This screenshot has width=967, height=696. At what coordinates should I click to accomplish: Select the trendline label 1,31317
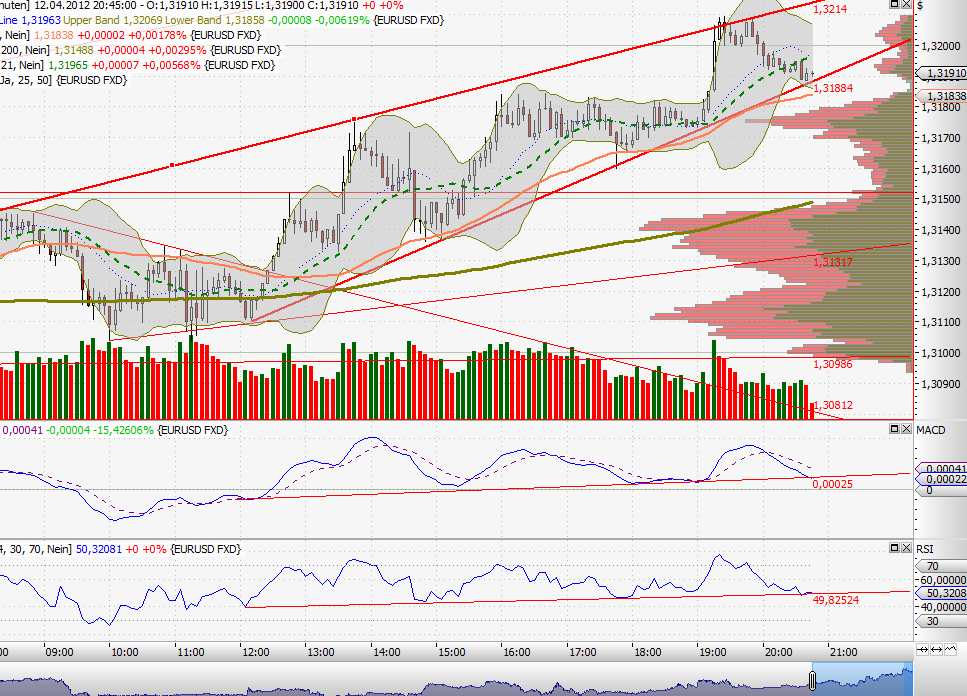[x=833, y=262]
